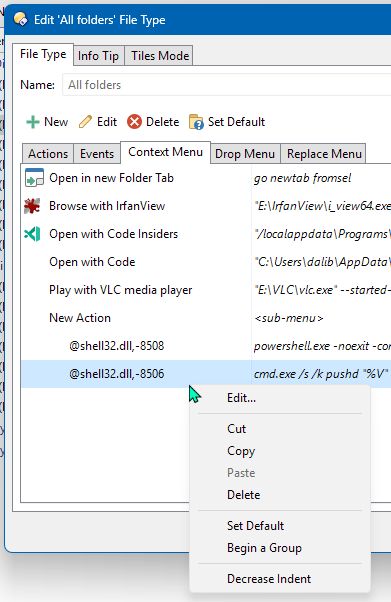
Task: Switch to the Actions tab
Action: (x=48, y=154)
